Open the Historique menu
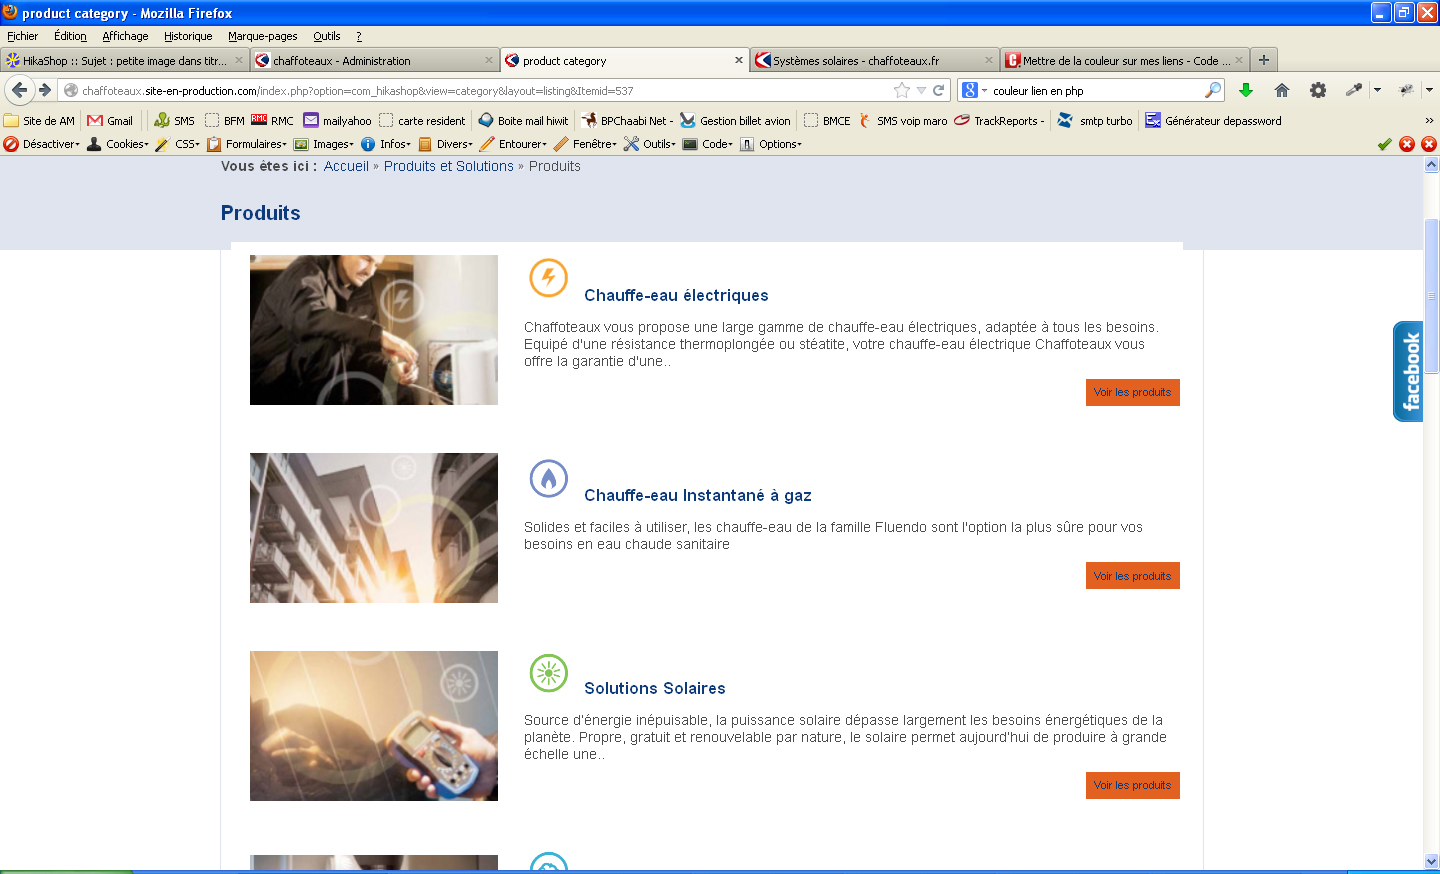Image resolution: width=1440 pixels, height=874 pixels. (x=188, y=36)
